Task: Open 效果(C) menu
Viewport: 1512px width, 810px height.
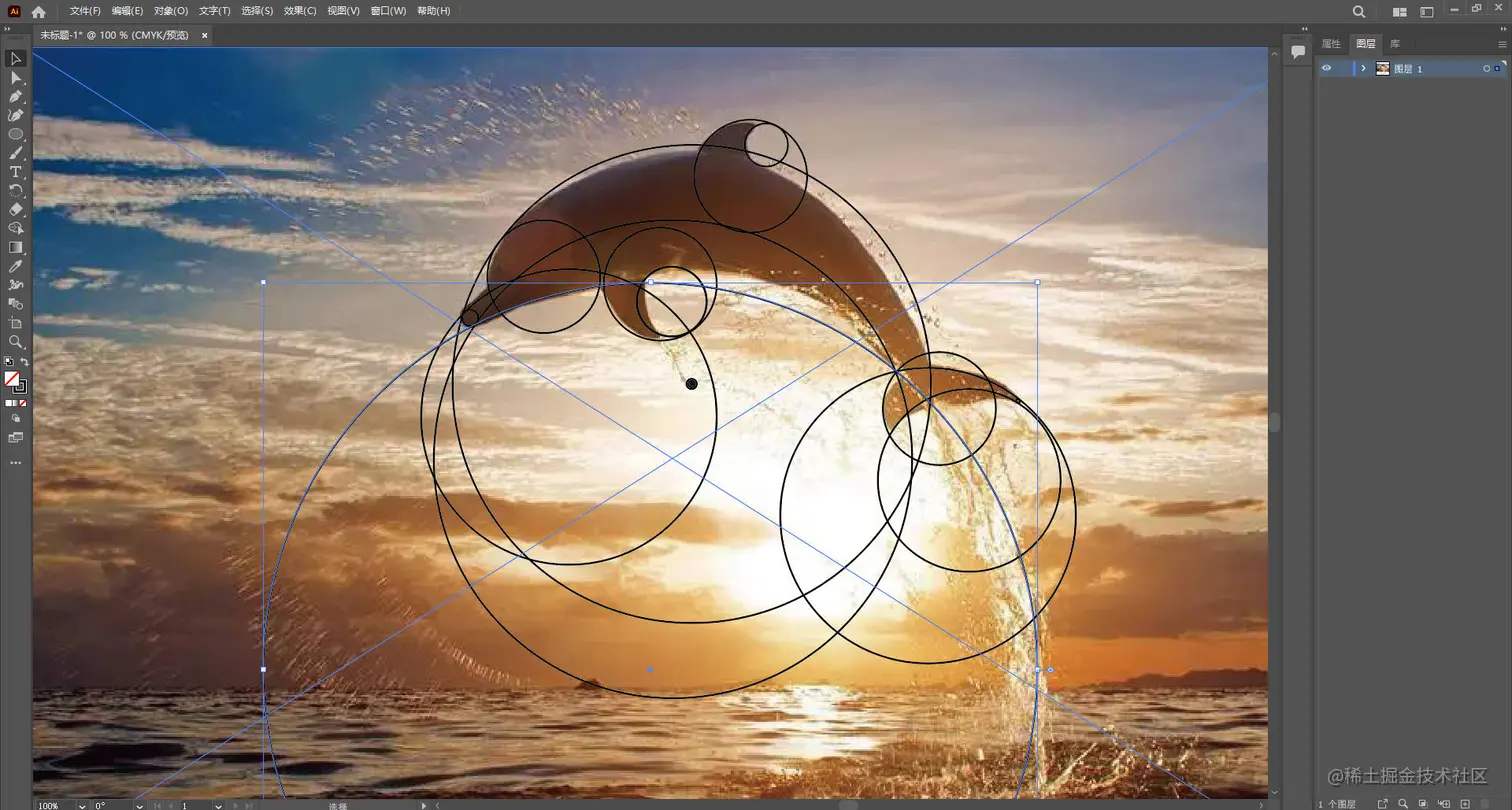Action: (x=300, y=11)
